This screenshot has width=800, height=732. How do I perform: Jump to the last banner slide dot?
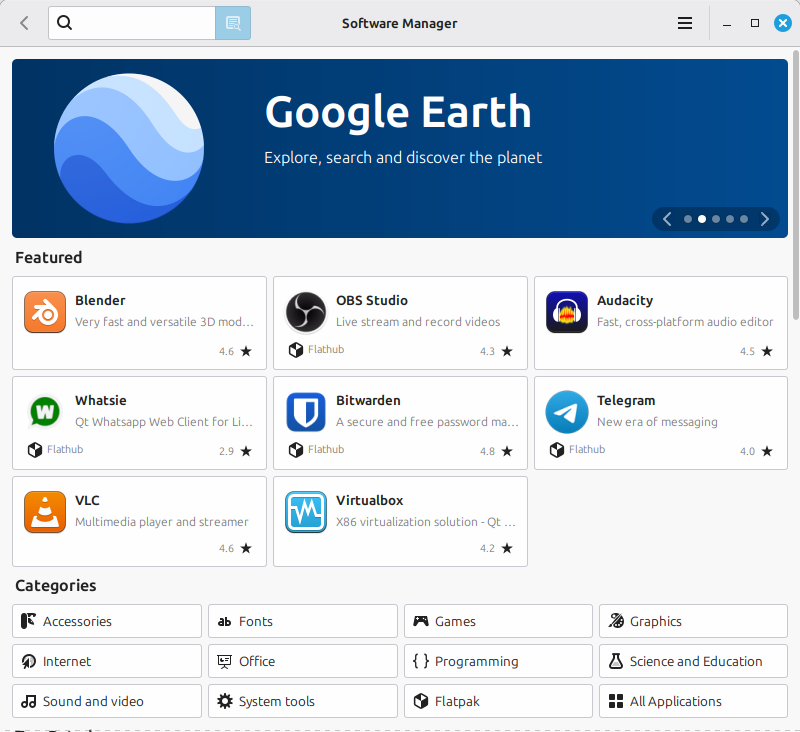click(744, 219)
